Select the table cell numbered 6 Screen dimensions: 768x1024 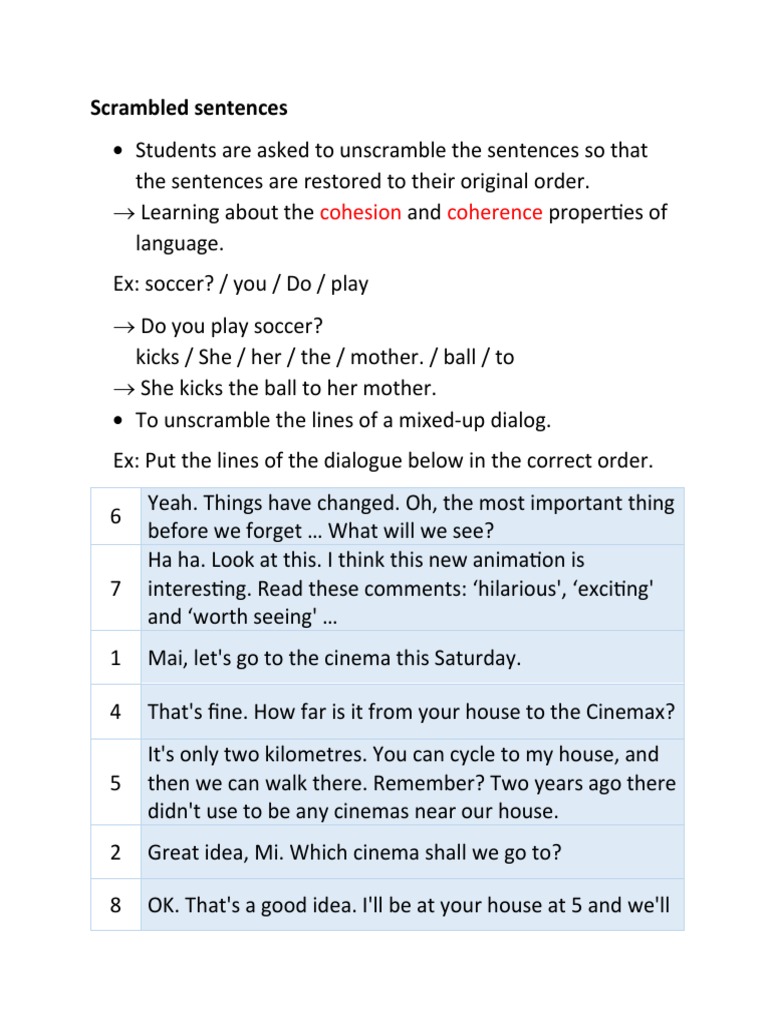[x=115, y=517]
